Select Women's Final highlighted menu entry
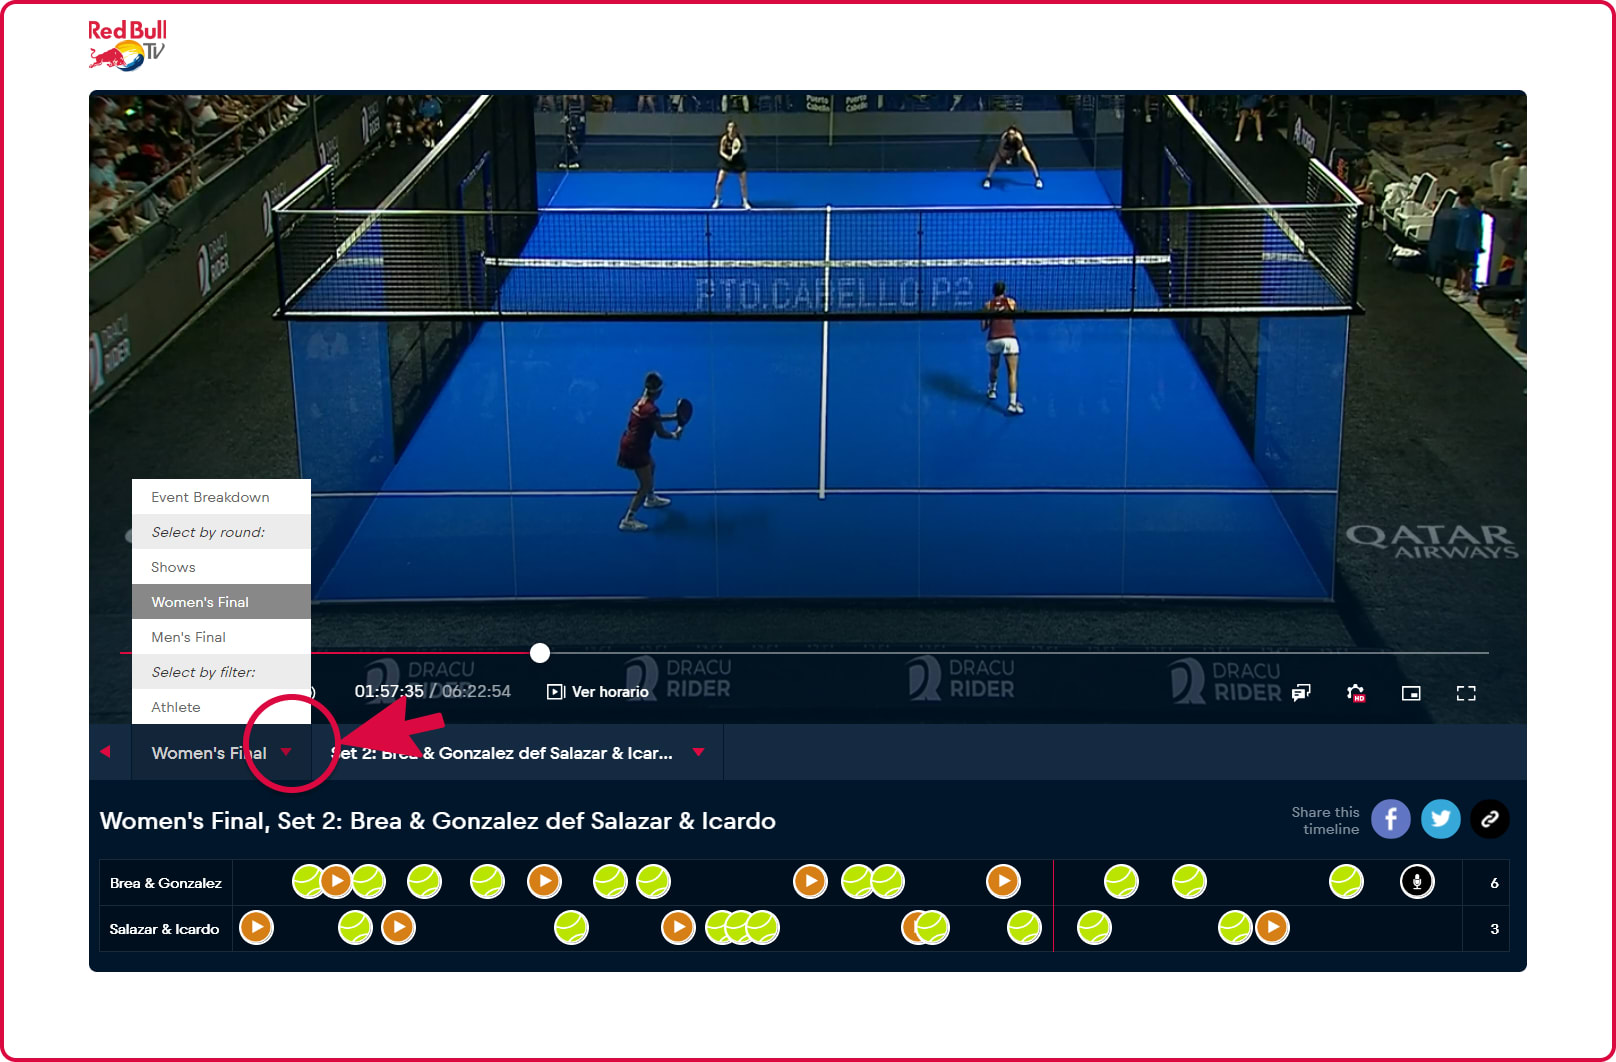The width and height of the screenshot is (1616, 1062). pos(200,602)
